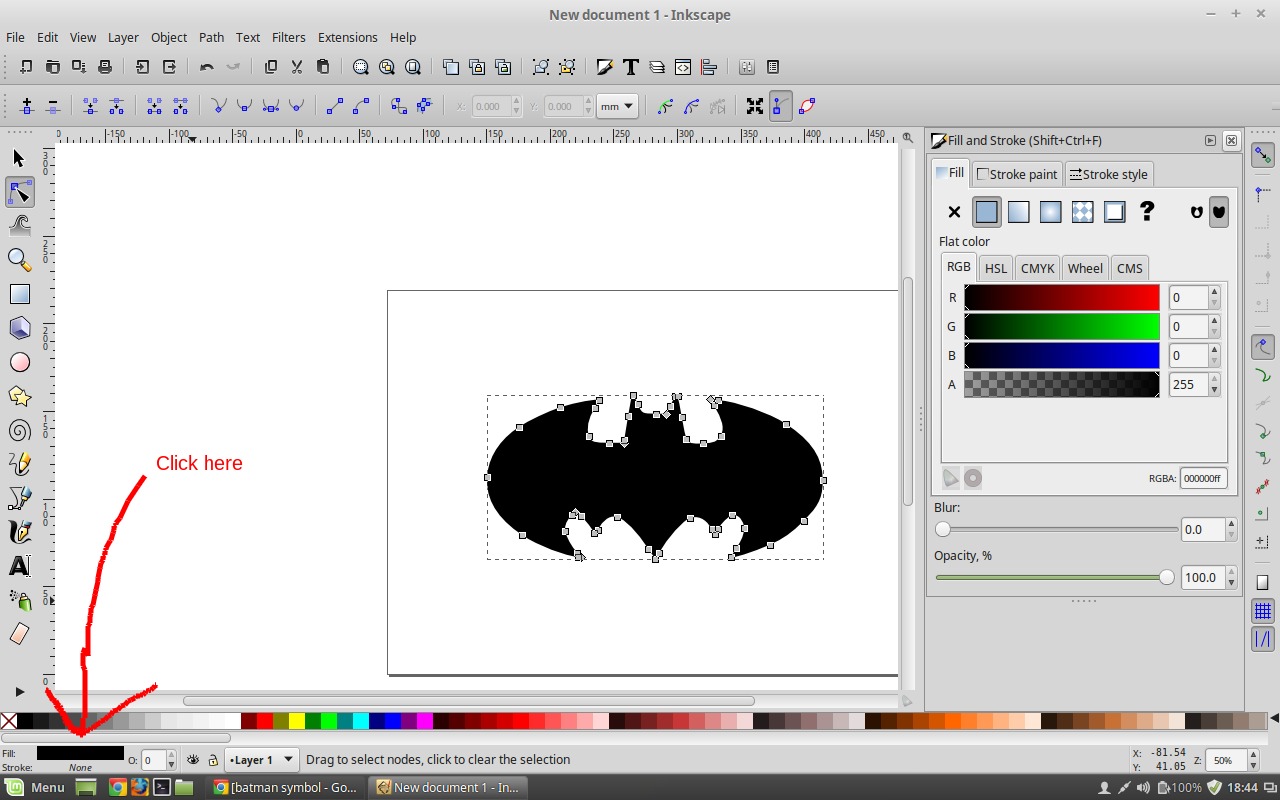Open the mm units dropdown
This screenshot has width=1280, height=800.
click(x=617, y=106)
